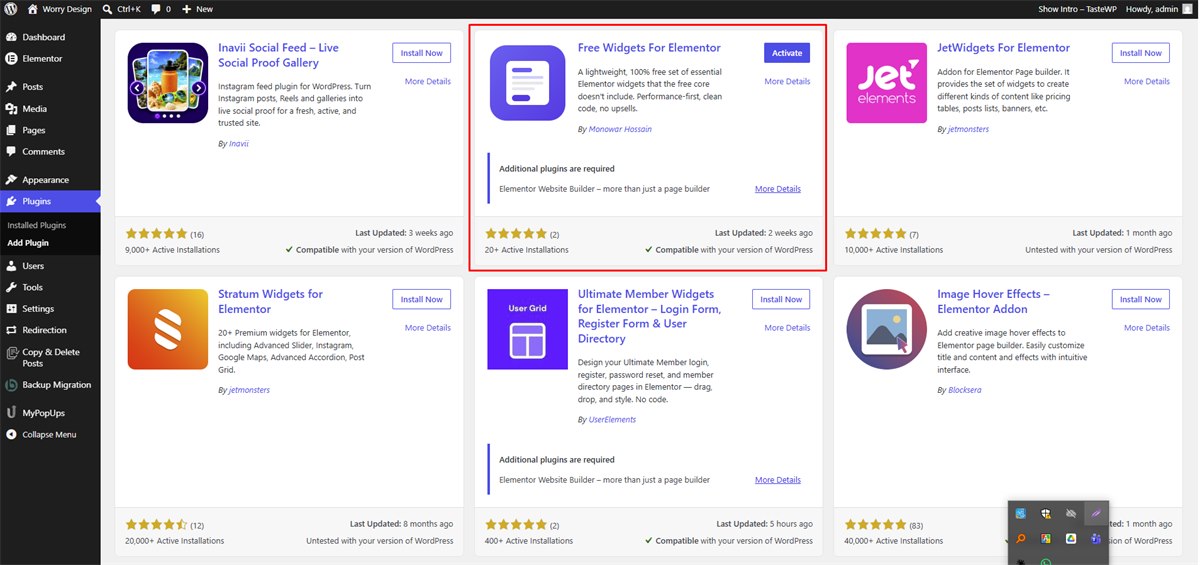1200x565 pixels.
Task: Click the Dashboard gauge icon
Action: (x=11, y=37)
